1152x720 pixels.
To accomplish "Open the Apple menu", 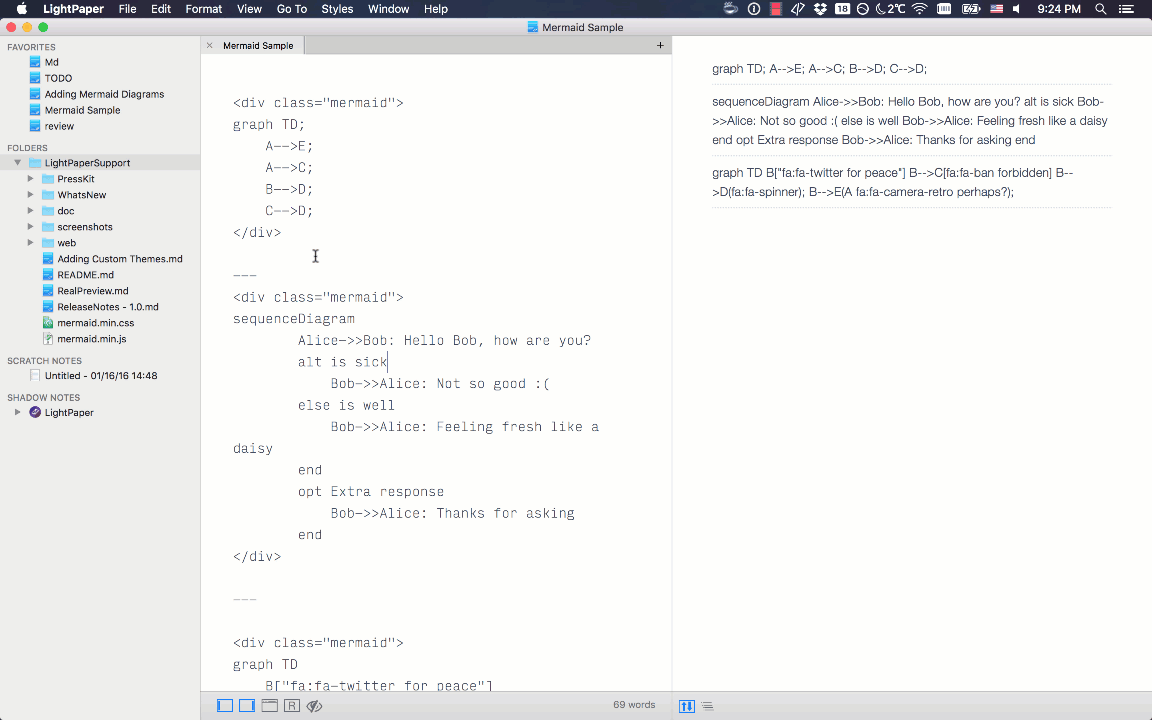I will click(x=21, y=9).
